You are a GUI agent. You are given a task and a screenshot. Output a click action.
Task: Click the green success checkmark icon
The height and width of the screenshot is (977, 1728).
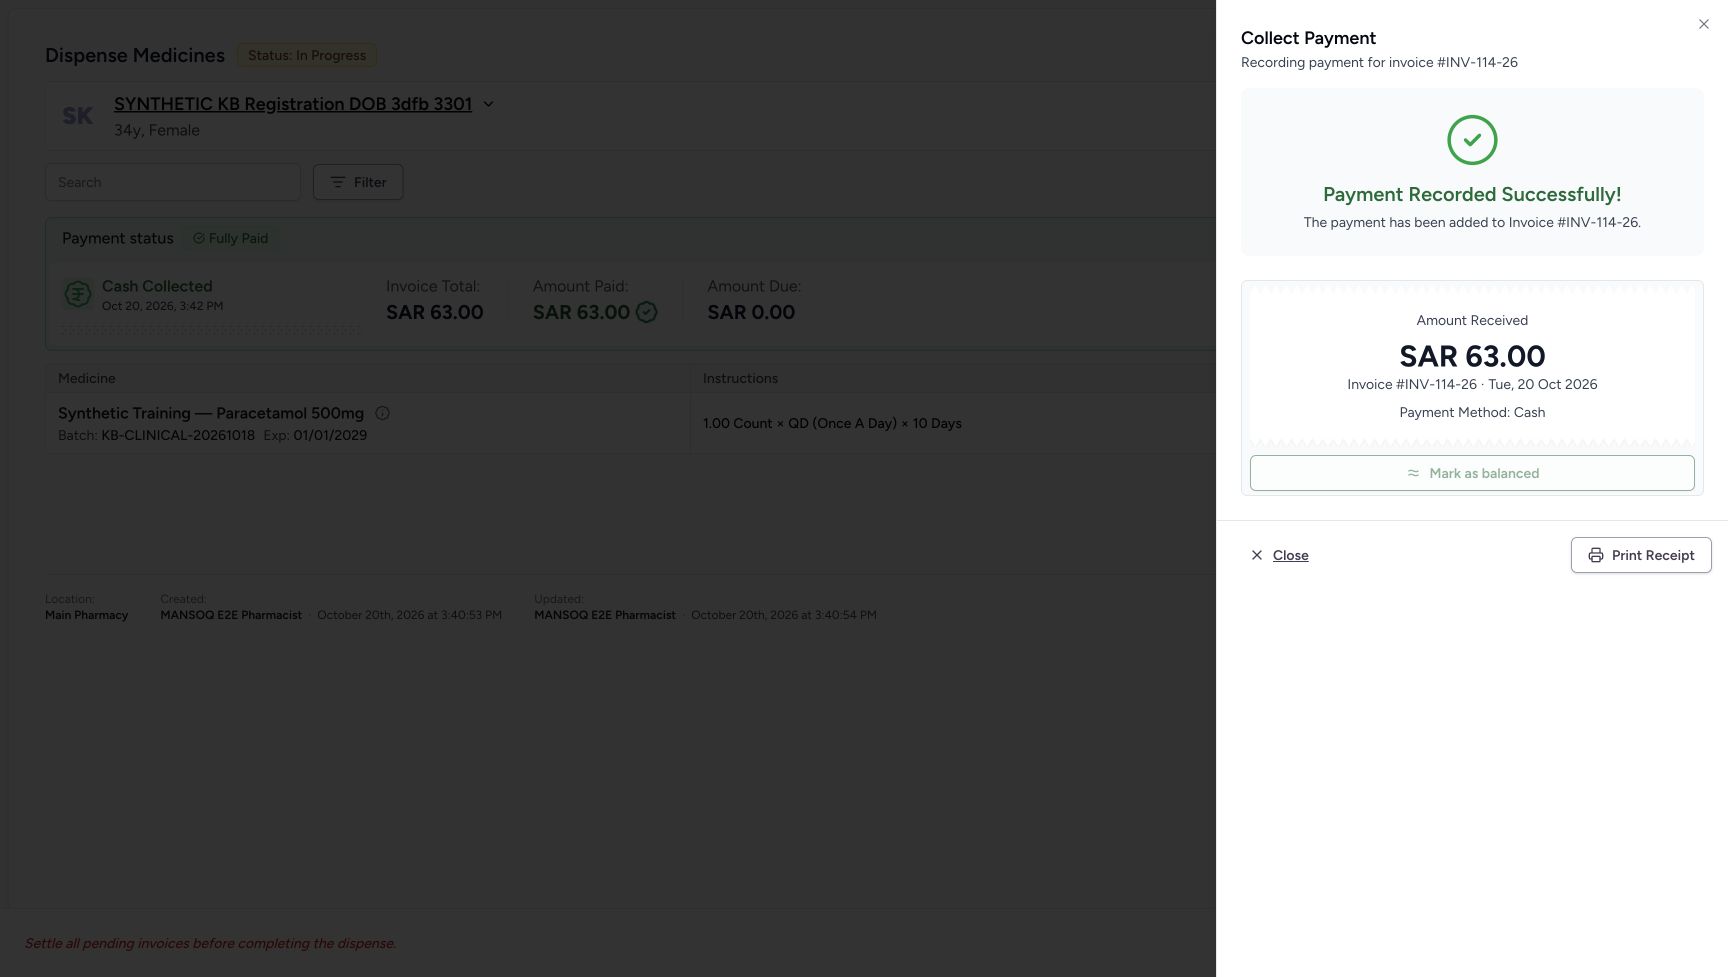[x=1472, y=140]
